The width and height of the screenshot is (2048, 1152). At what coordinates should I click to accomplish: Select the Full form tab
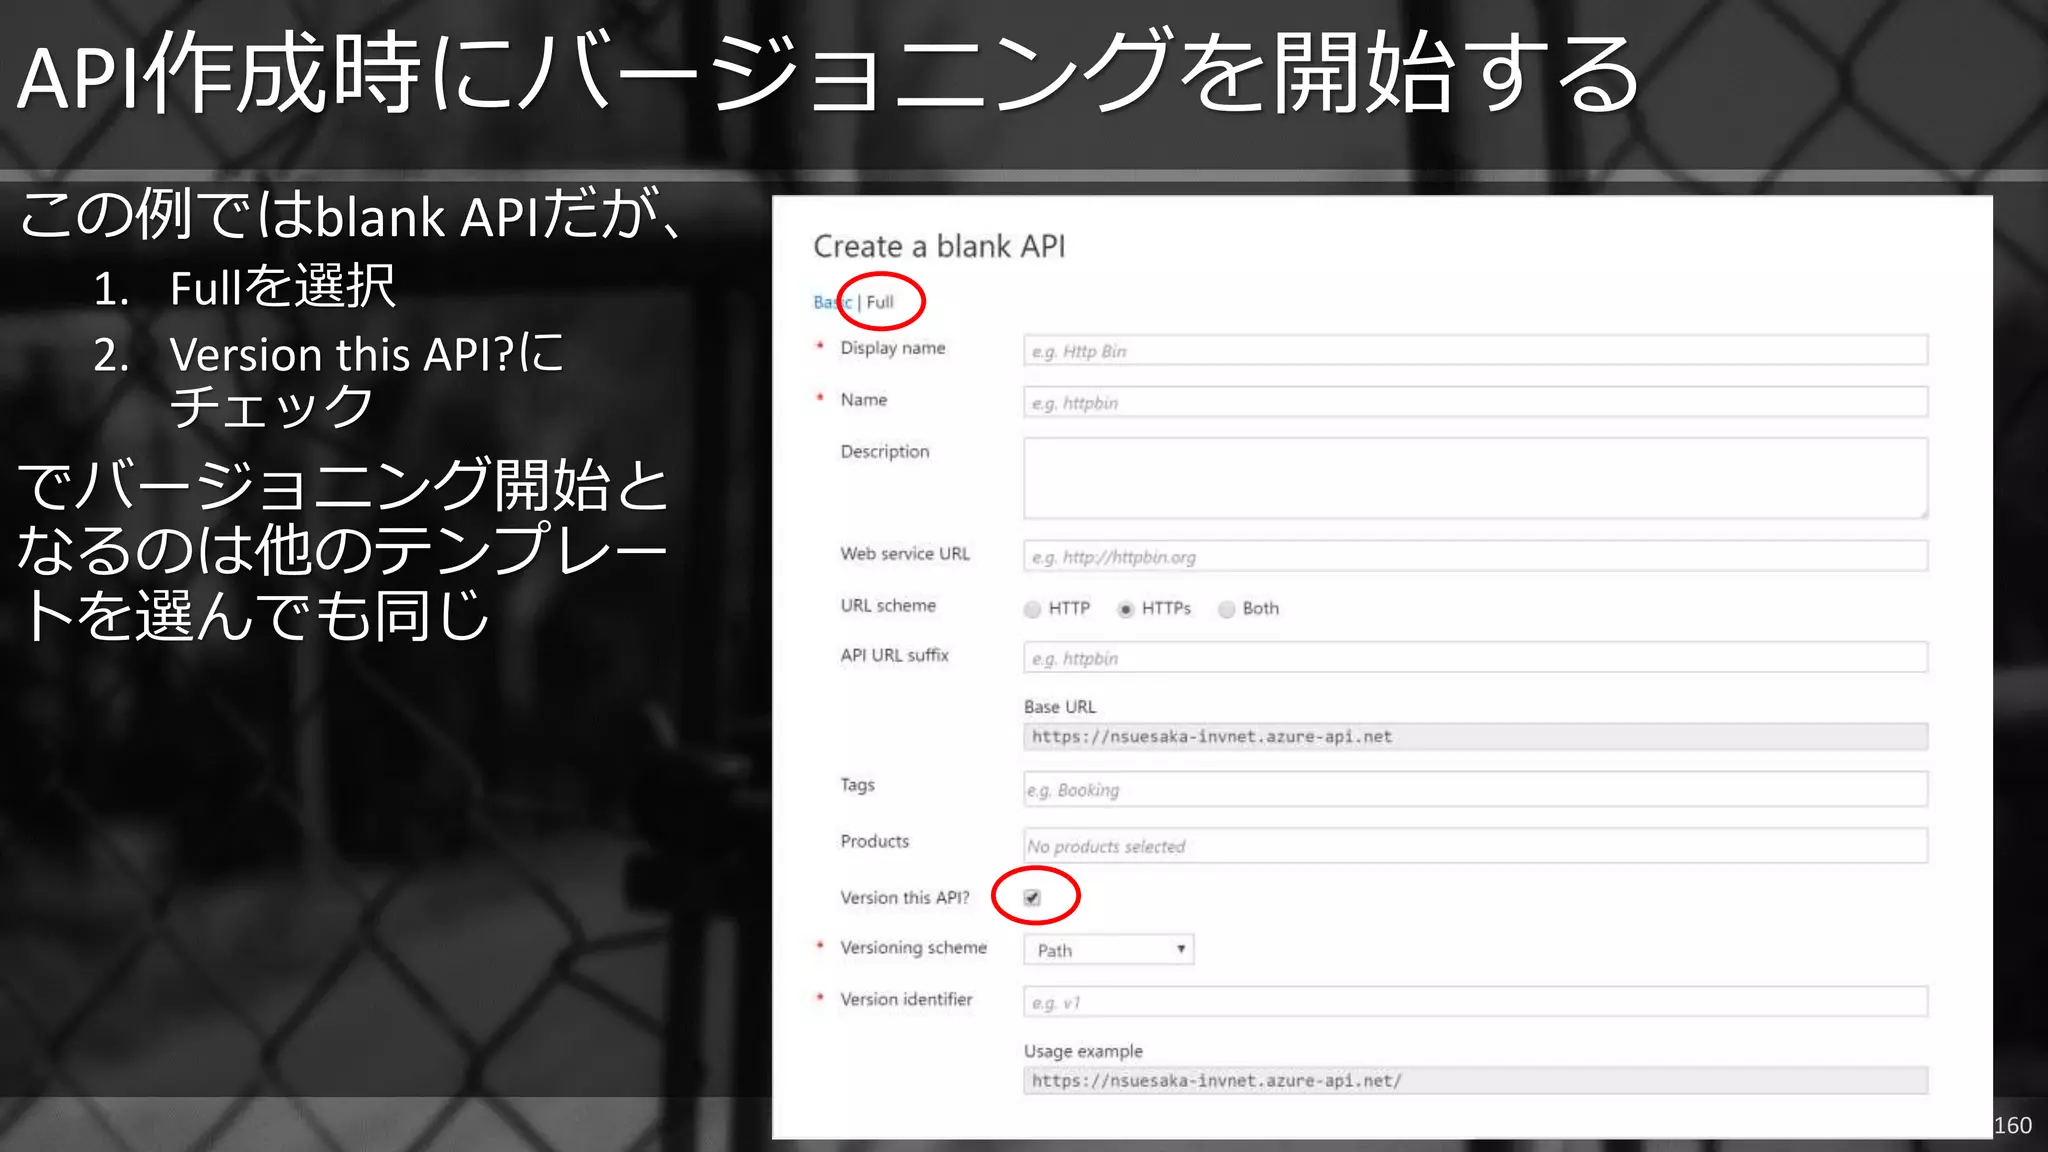[880, 302]
